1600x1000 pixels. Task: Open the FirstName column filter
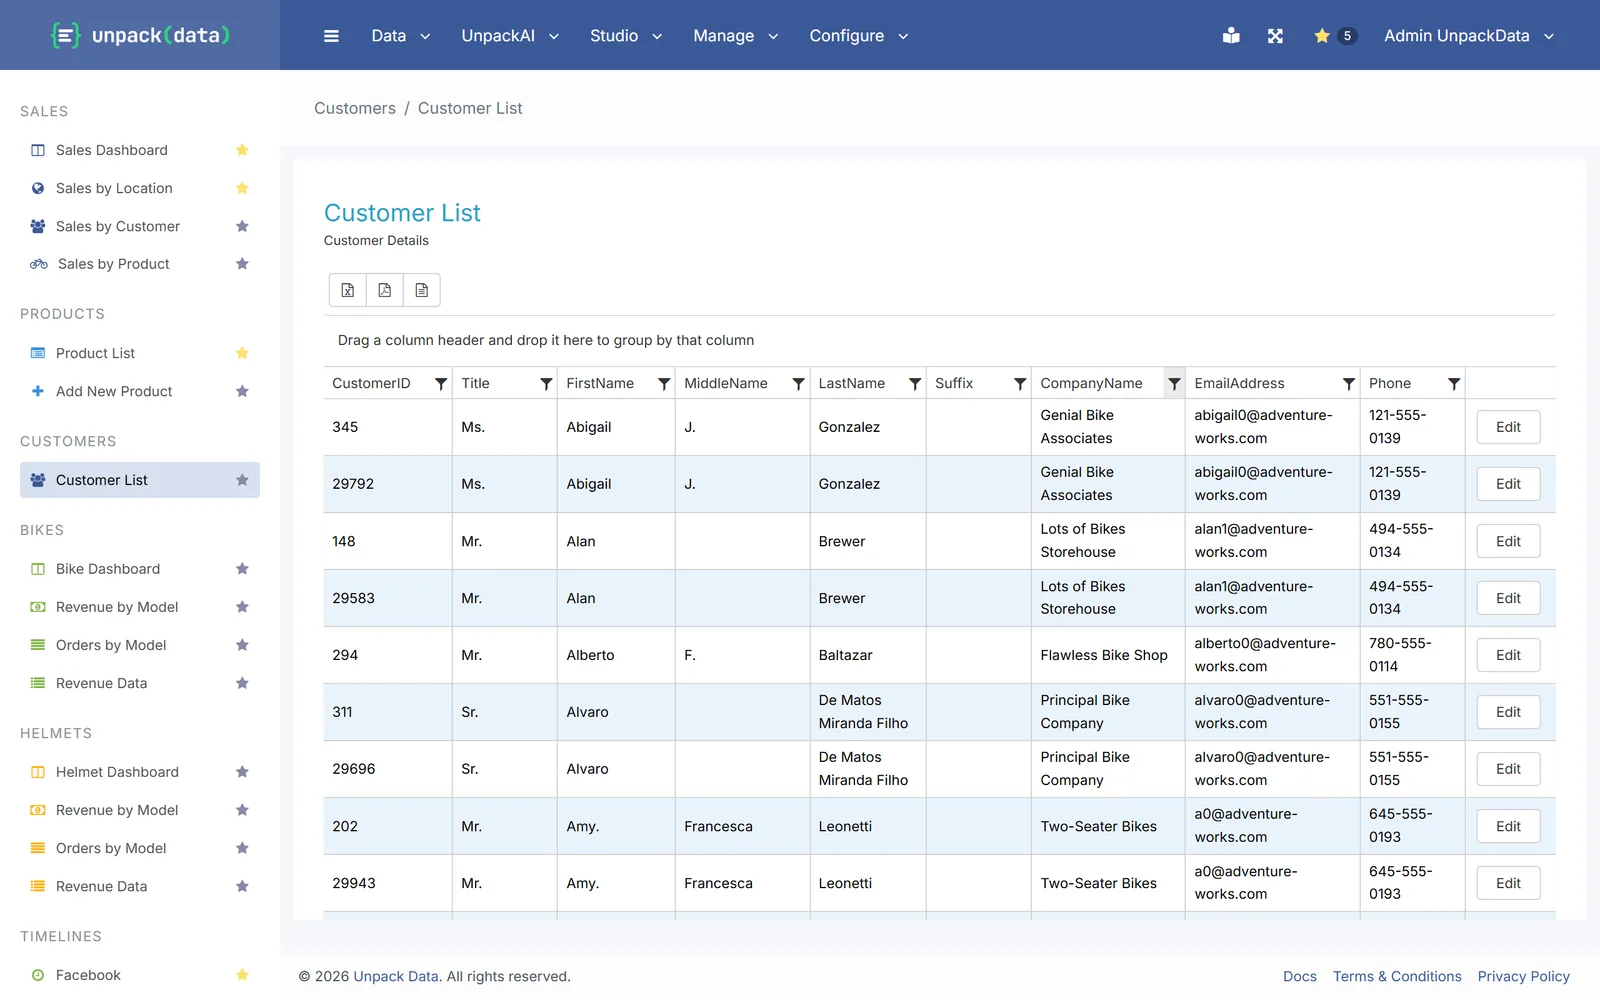pyautogui.click(x=664, y=384)
